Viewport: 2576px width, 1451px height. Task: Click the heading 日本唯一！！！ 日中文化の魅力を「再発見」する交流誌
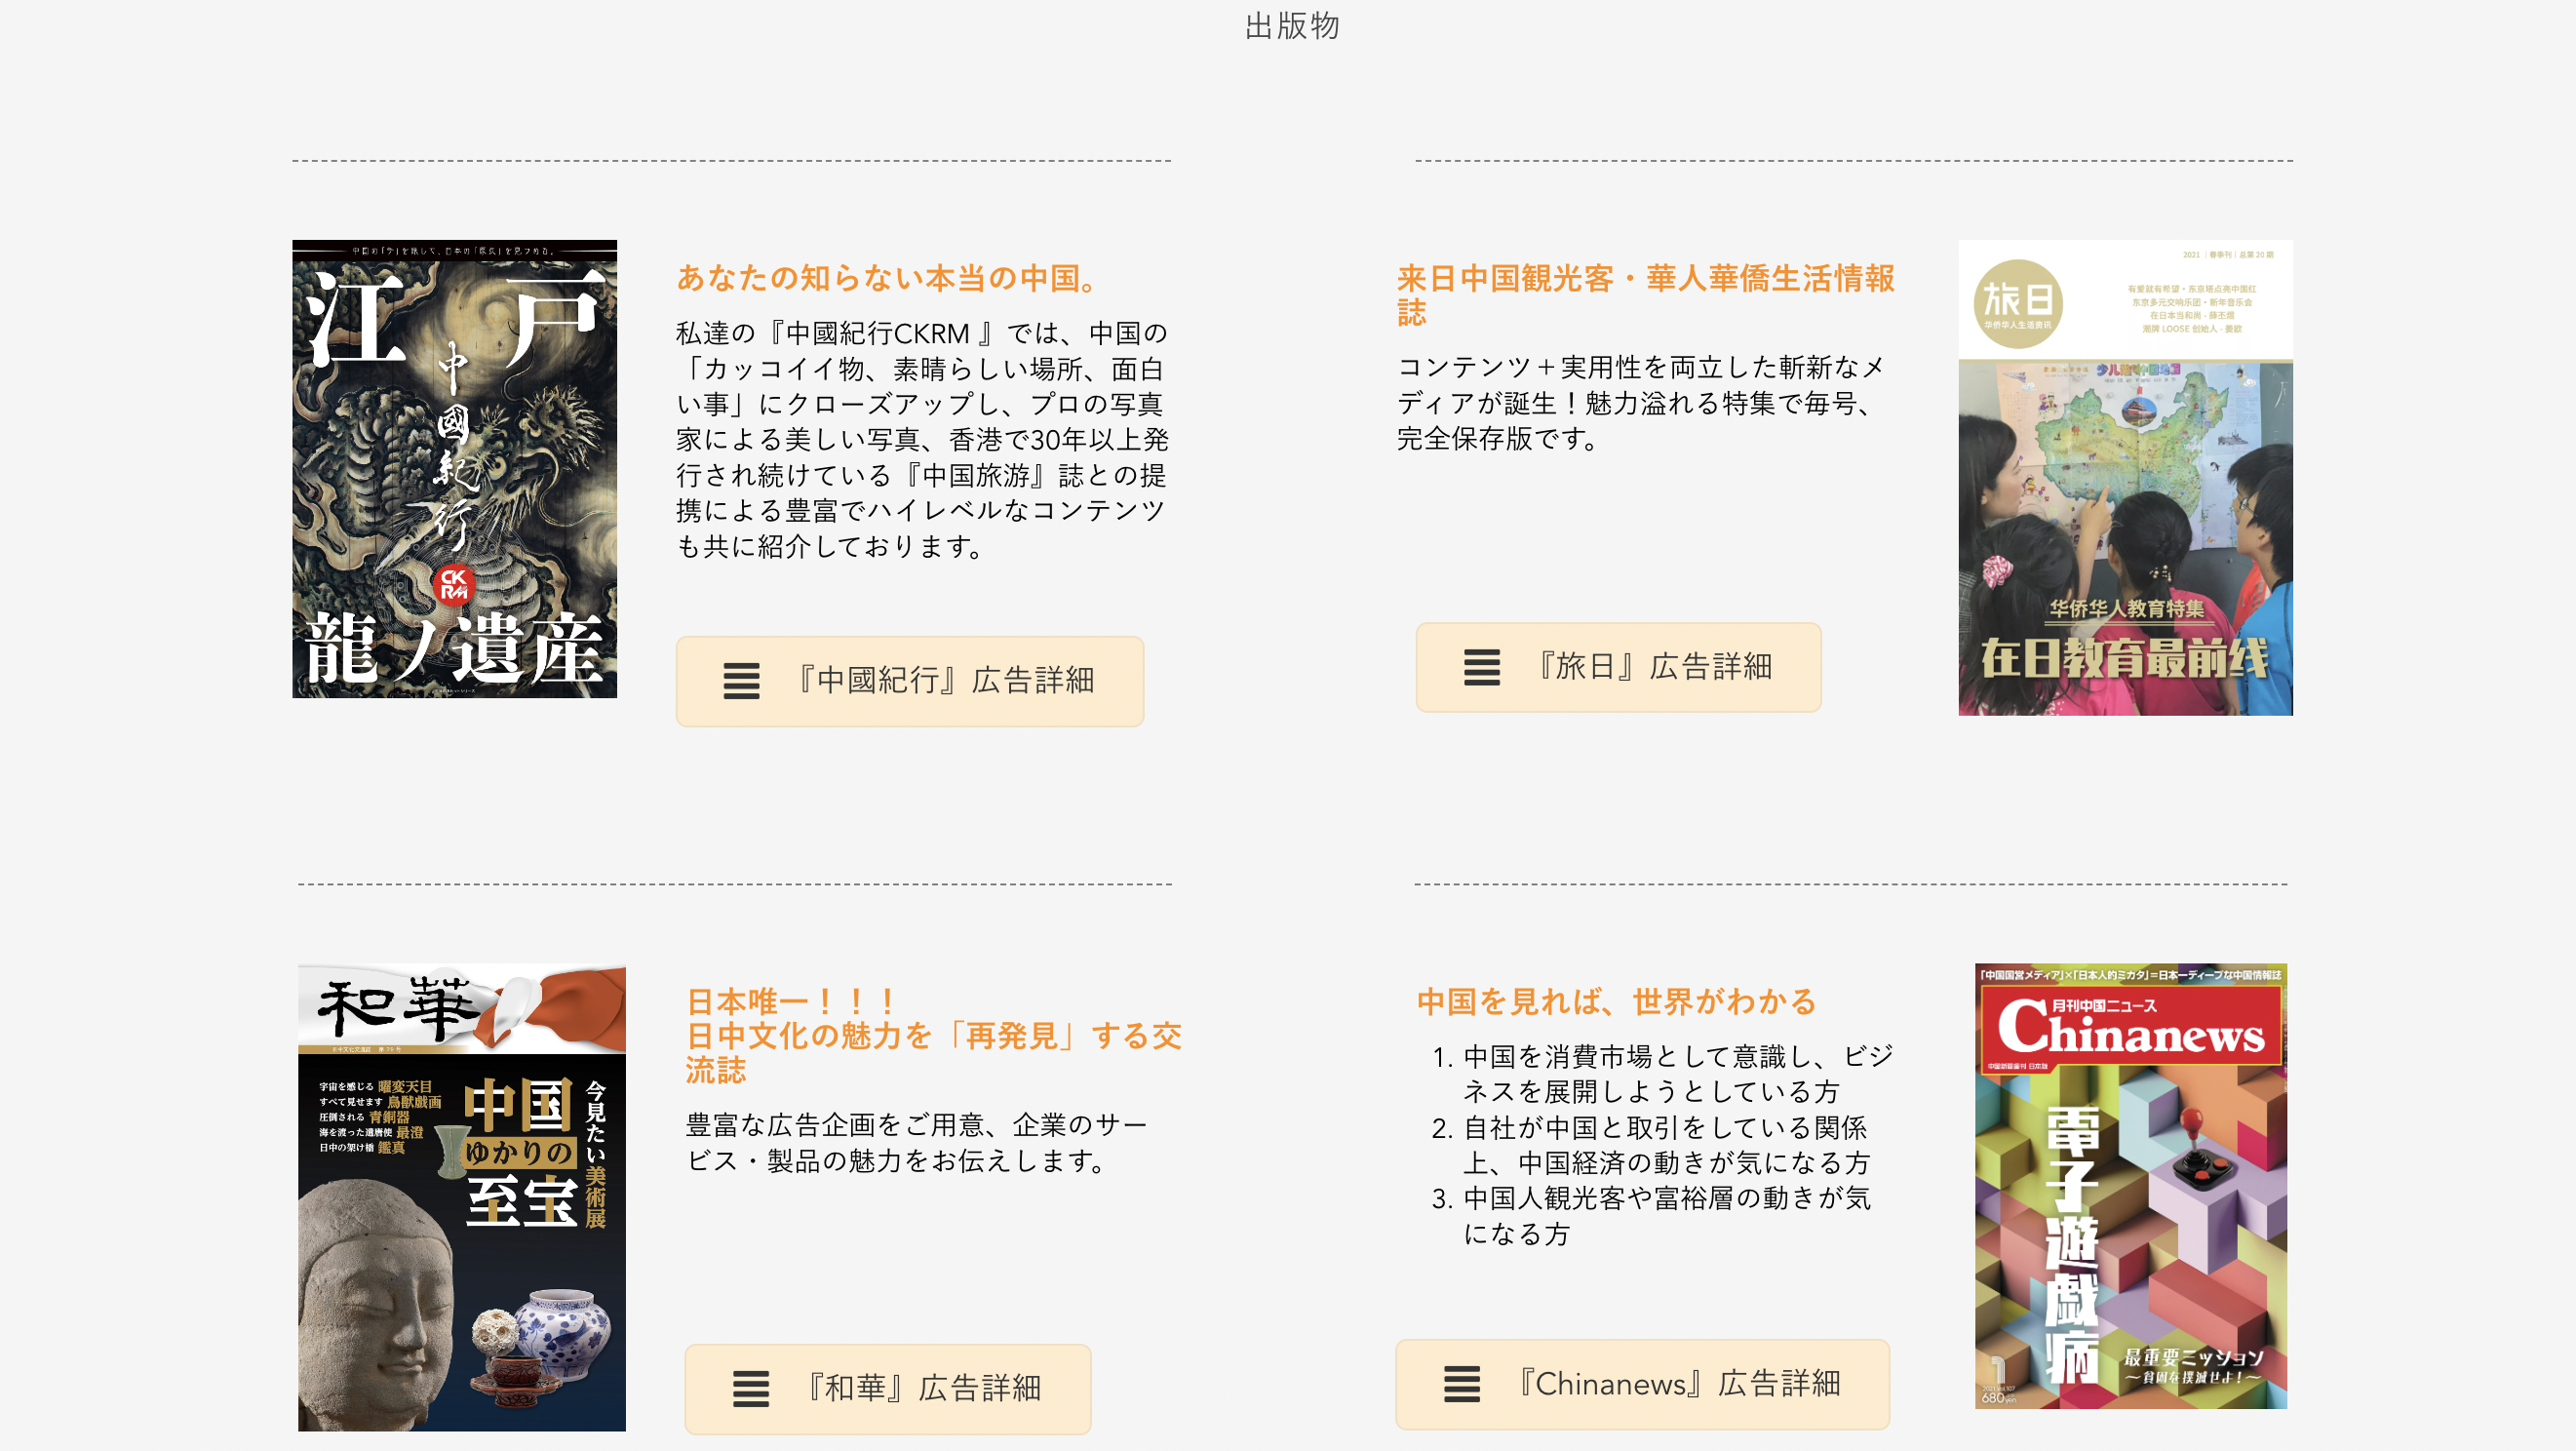(x=933, y=1036)
